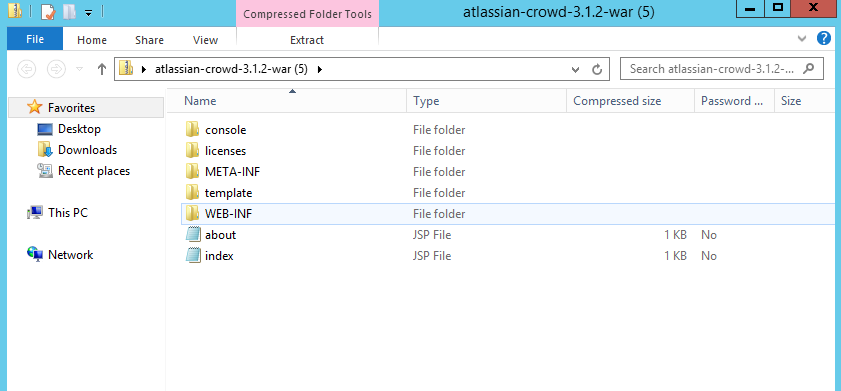Image resolution: width=841 pixels, height=391 pixels.
Task: Go forward with the Forward arrow
Action: click(x=56, y=69)
